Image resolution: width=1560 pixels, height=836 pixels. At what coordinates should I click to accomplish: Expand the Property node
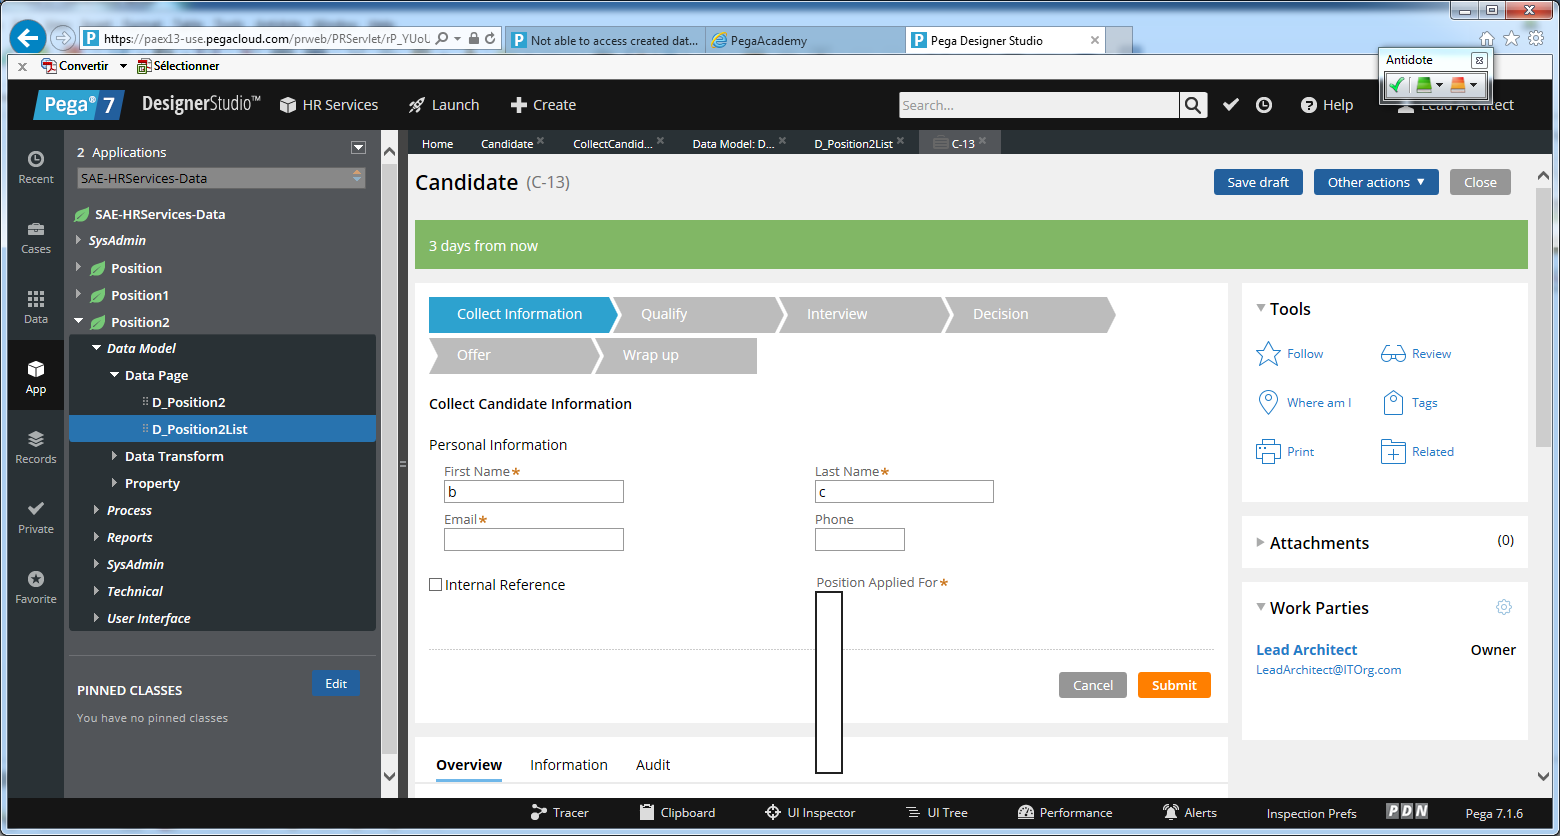tap(114, 483)
